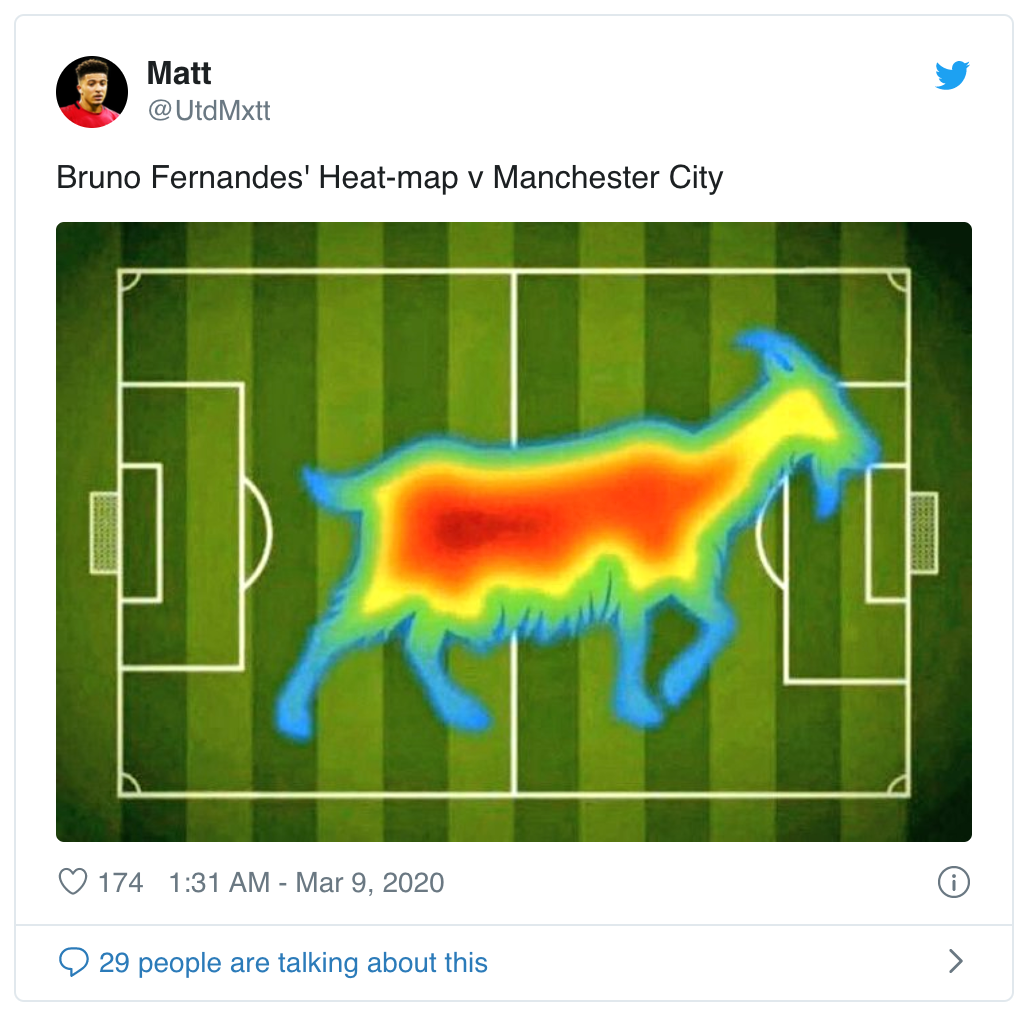The image size is (1030, 1016).
Task: Open Matt's profile picture
Action: tap(92, 91)
